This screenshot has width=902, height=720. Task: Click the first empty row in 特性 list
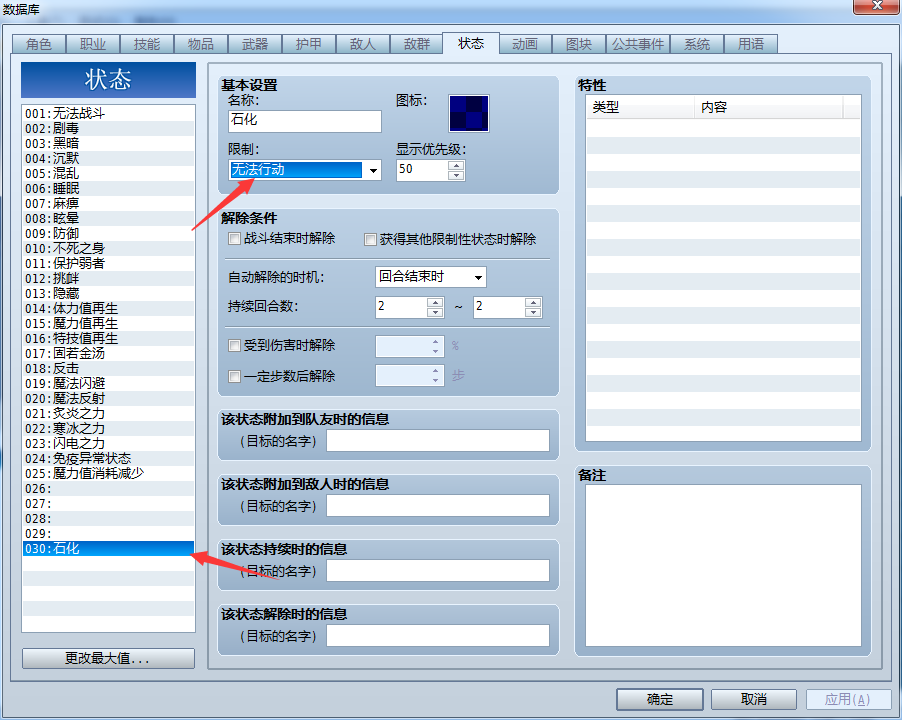click(x=723, y=128)
